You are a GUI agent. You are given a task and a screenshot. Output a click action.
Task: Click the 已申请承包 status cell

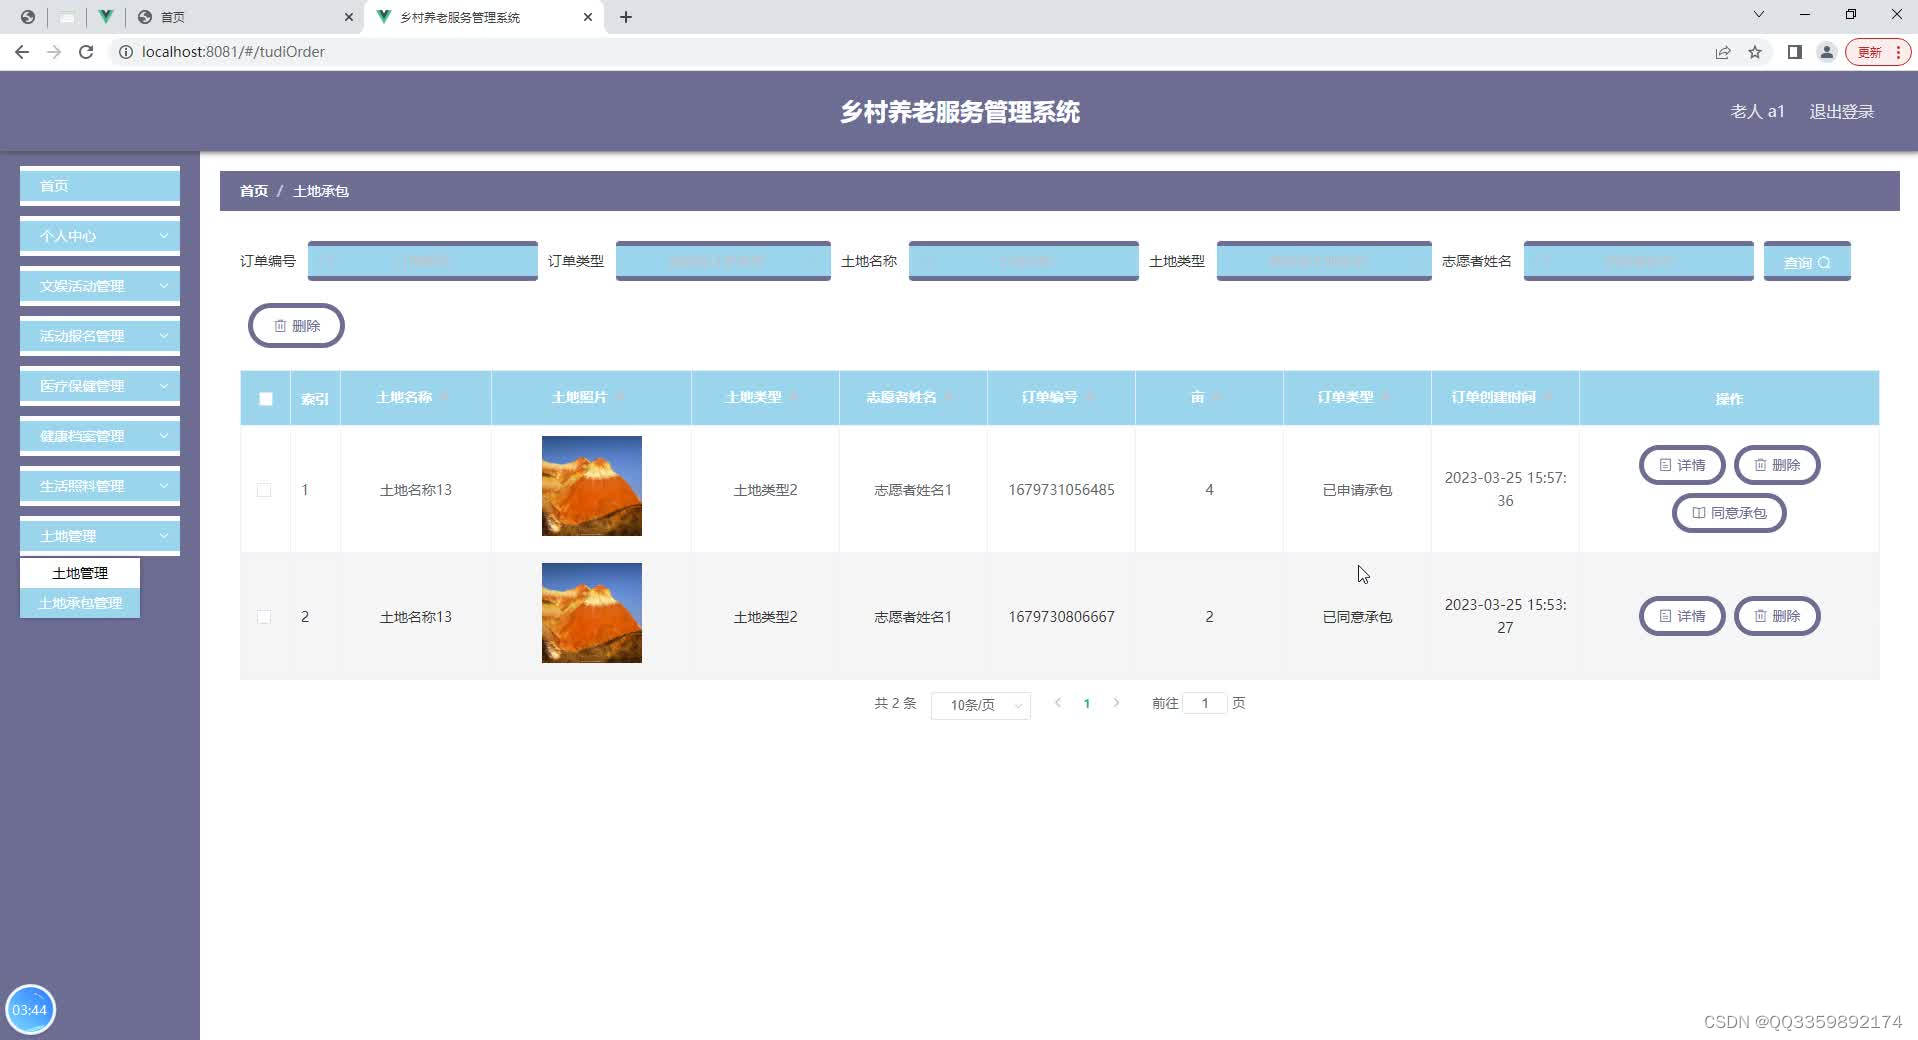point(1357,490)
